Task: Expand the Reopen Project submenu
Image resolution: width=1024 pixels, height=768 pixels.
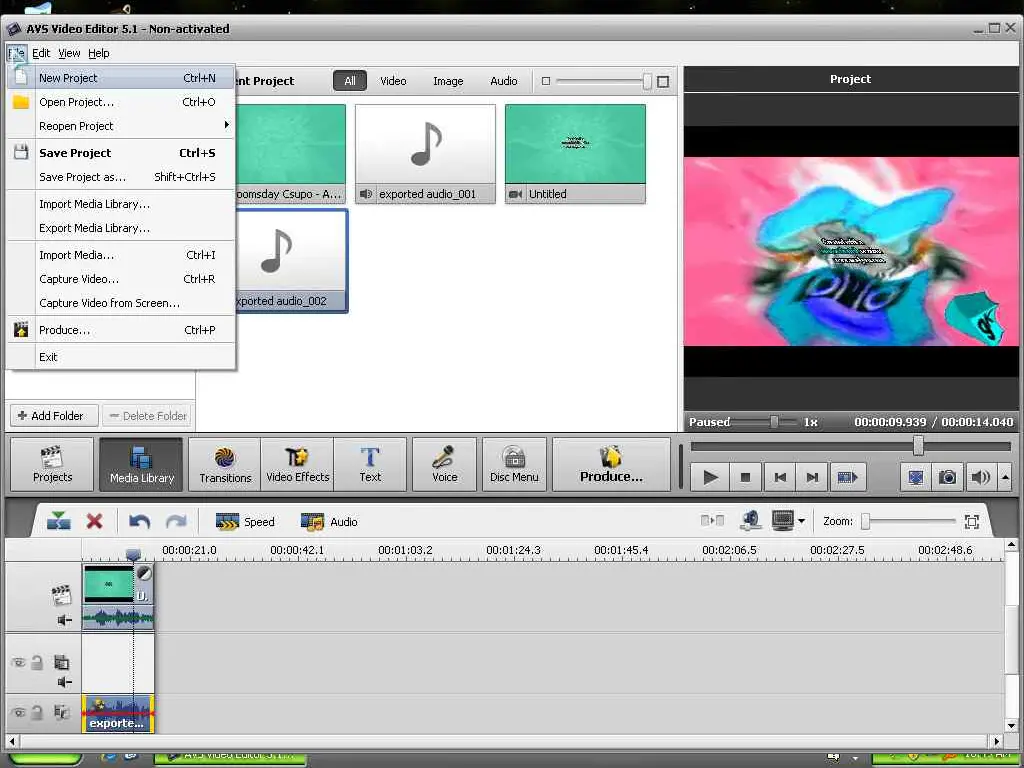Action: [x=121, y=126]
